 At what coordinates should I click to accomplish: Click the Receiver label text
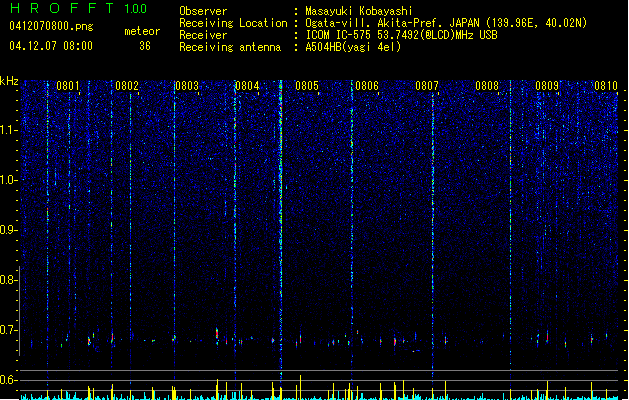pyautogui.click(x=203, y=35)
